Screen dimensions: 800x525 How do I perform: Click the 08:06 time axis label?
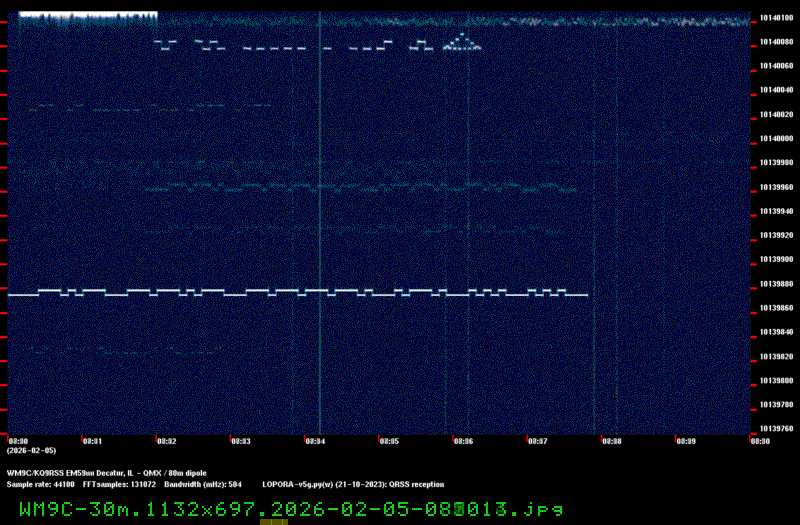(x=463, y=440)
